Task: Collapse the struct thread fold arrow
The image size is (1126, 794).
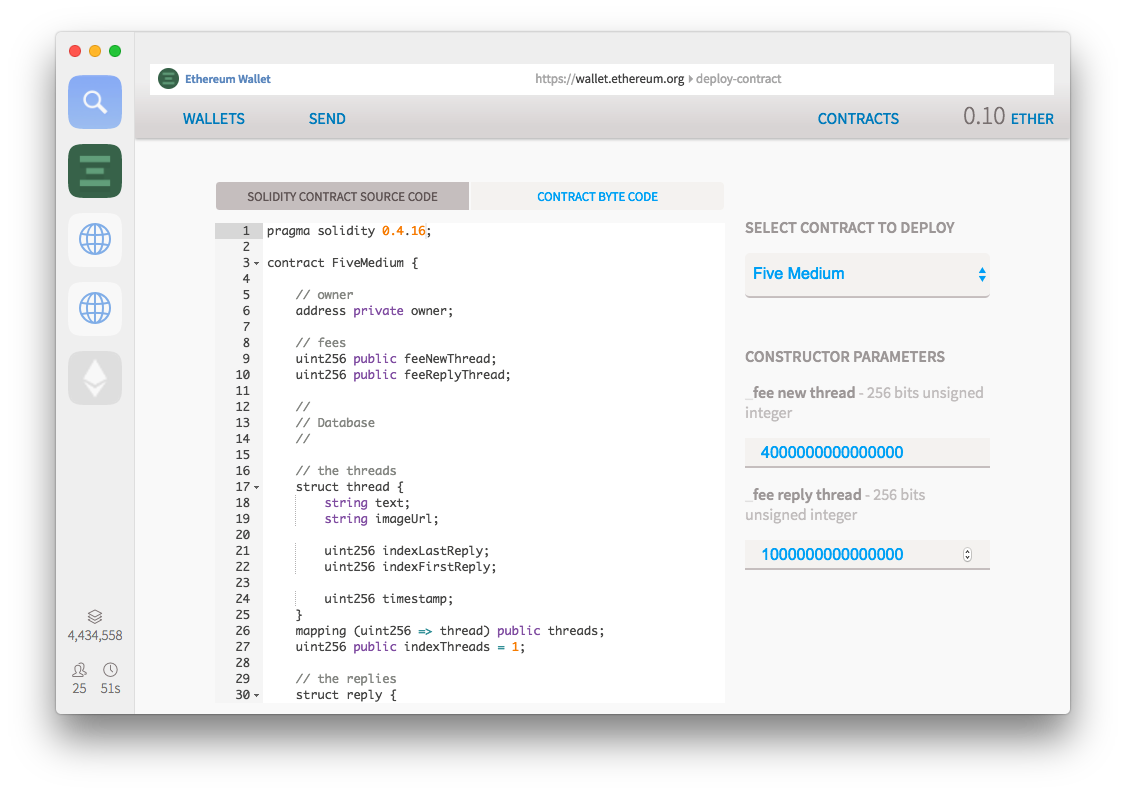Action: point(257,488)
